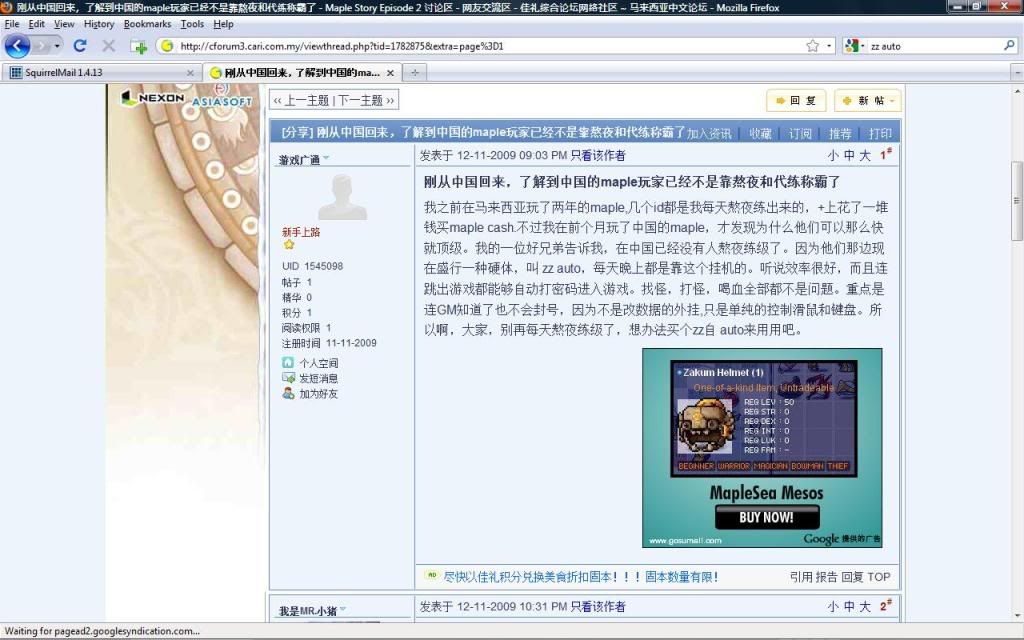Viewport: 1024px width, 640px height.
Task: Click the Firefox back arrow button
Action: (x=18, y=46)
